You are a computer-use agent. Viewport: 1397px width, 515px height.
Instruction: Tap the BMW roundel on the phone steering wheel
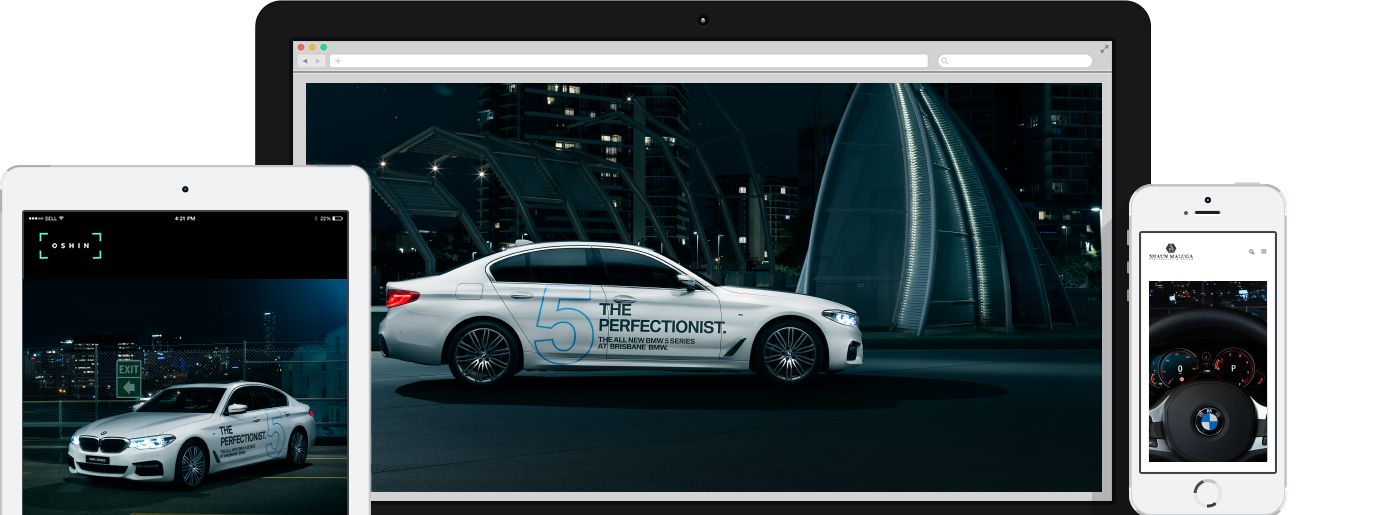[x=1209, y=422]
